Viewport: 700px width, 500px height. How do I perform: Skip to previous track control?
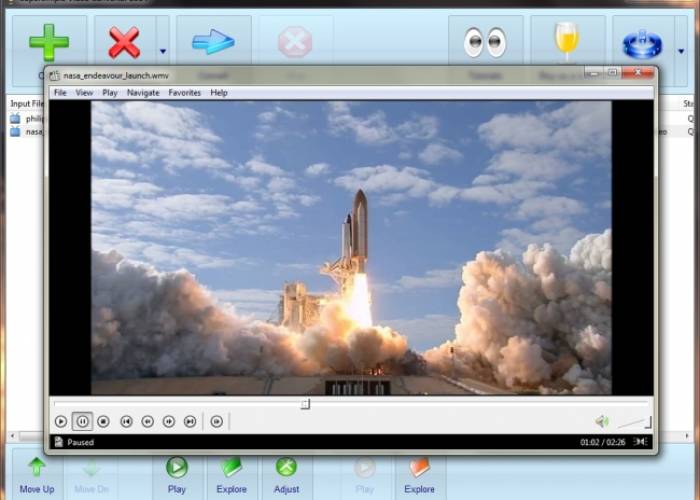click(x=126, y=421)
